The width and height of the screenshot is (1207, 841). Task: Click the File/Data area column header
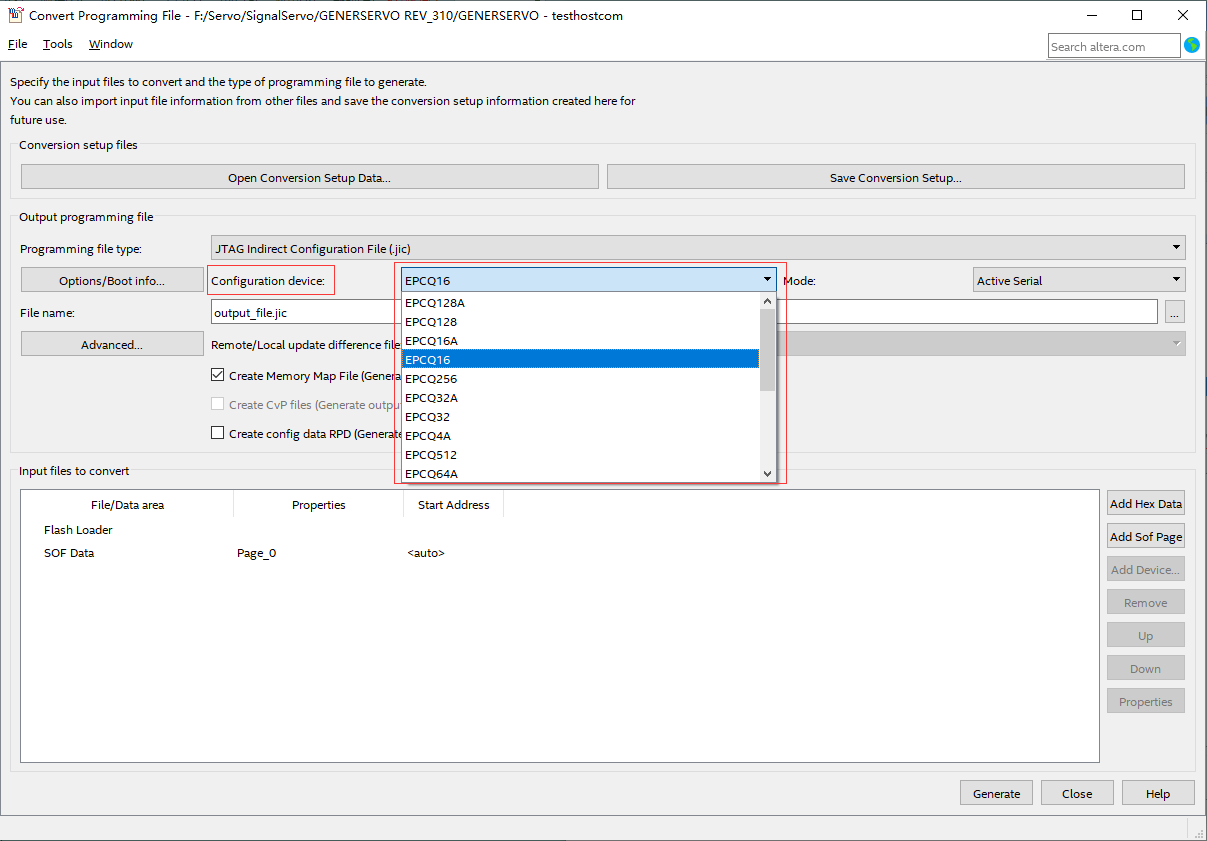click(x=127, y=504)
